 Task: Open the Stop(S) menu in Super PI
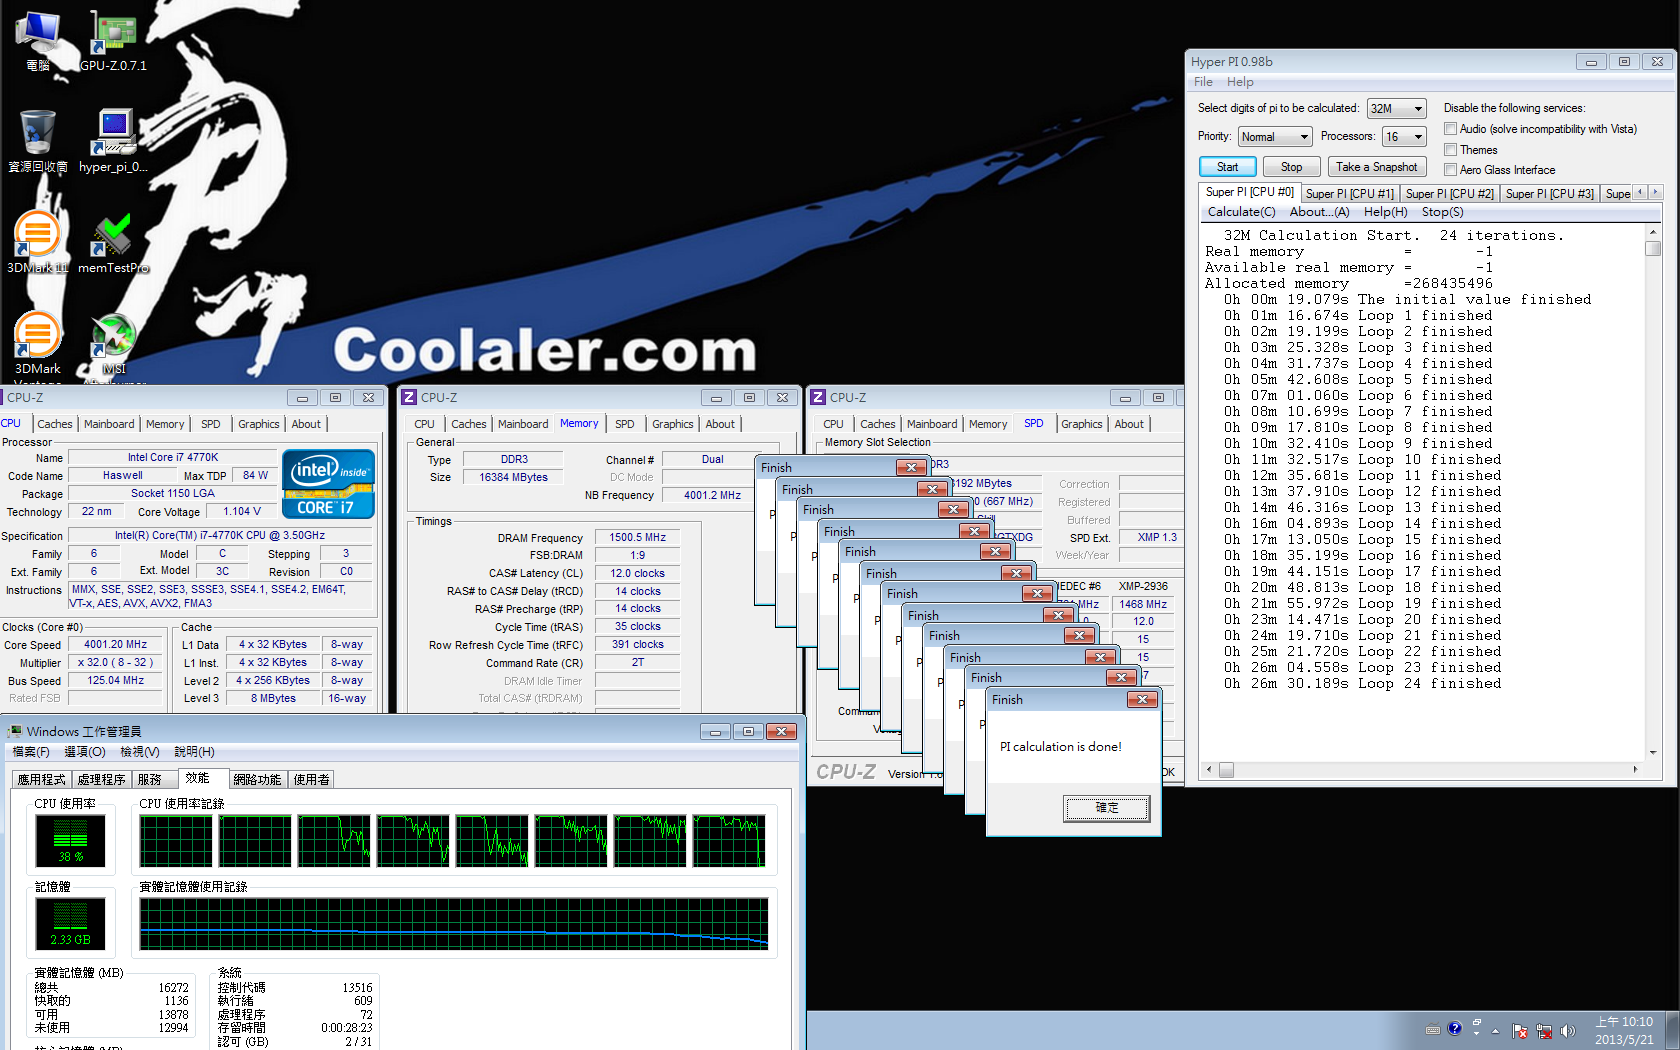(1442, 212)
